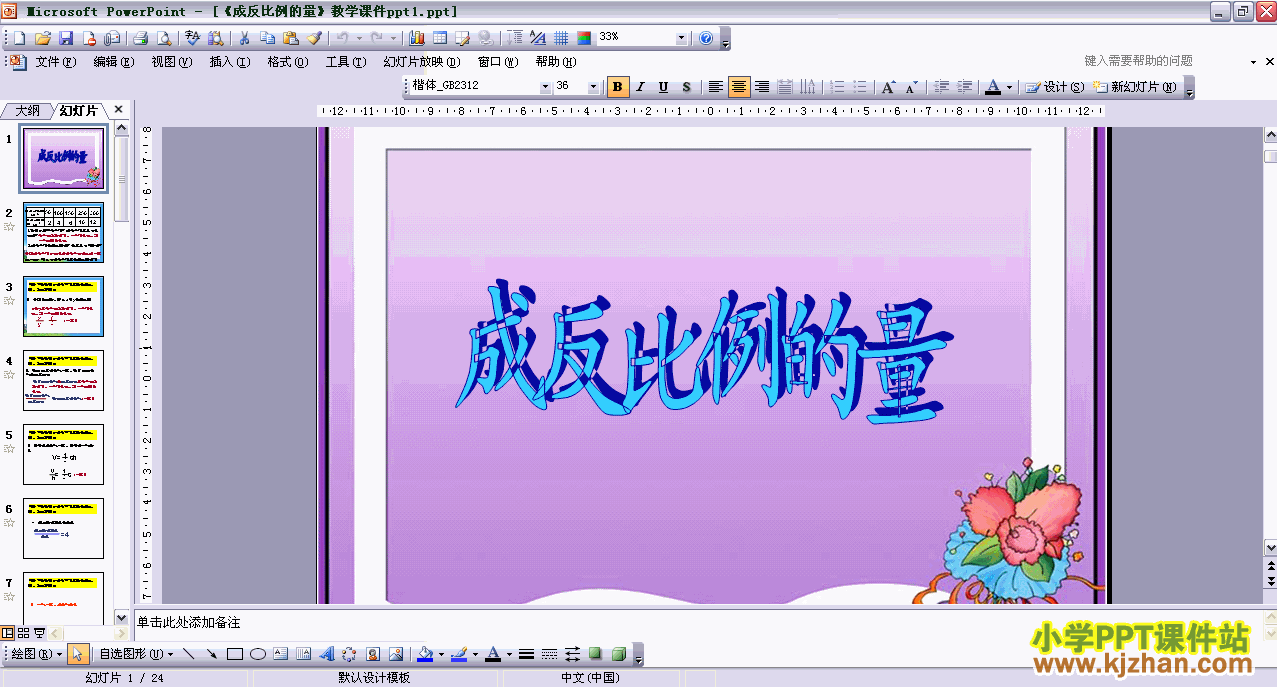Viewport: 1277px width, 687px height.
Task: Open the 插入(I) menu
Action: (x=229, y=62)
